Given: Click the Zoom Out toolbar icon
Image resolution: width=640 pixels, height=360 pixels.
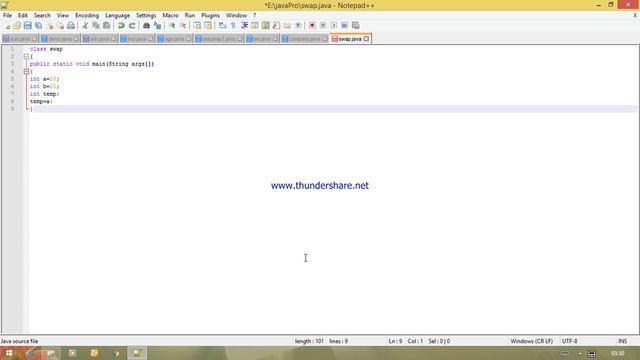Looking at the screenshot, I should coord(183,26).
